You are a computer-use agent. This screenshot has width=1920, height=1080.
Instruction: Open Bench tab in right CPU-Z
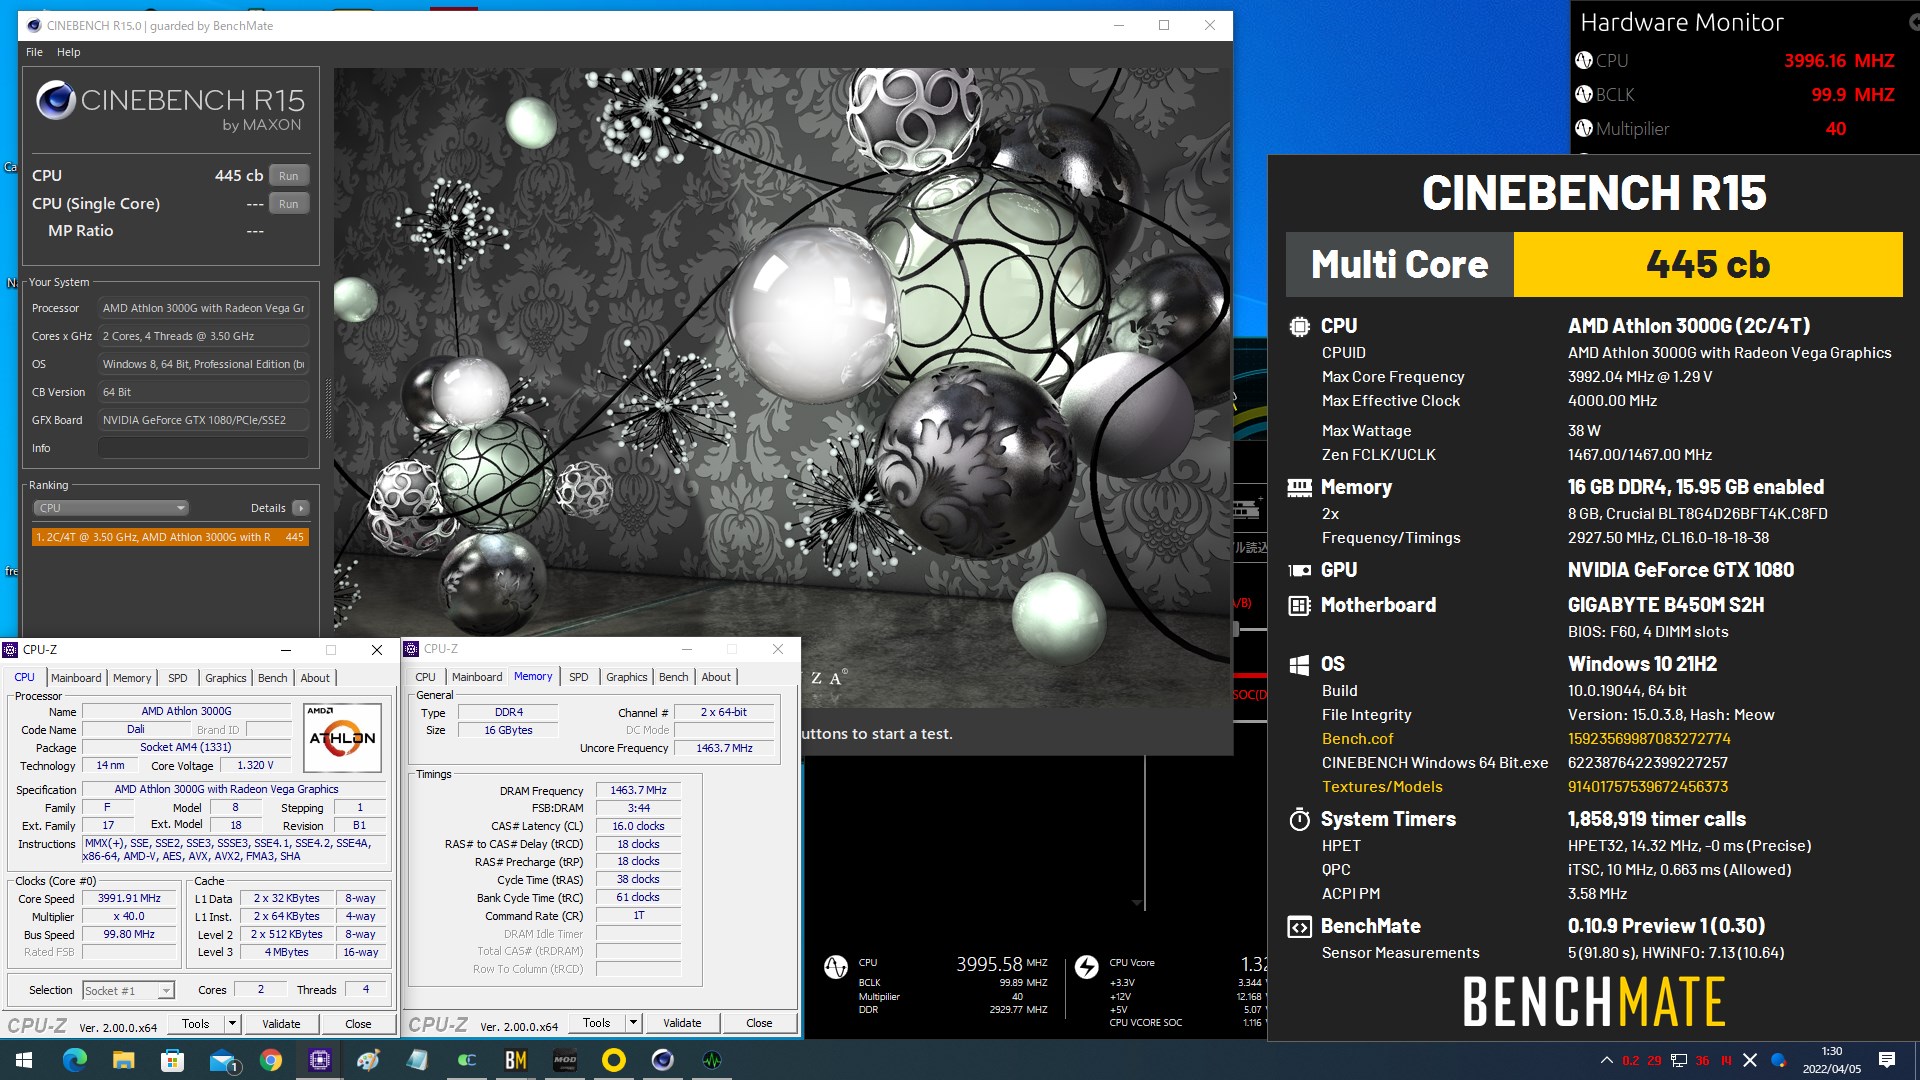coord(674,677)
